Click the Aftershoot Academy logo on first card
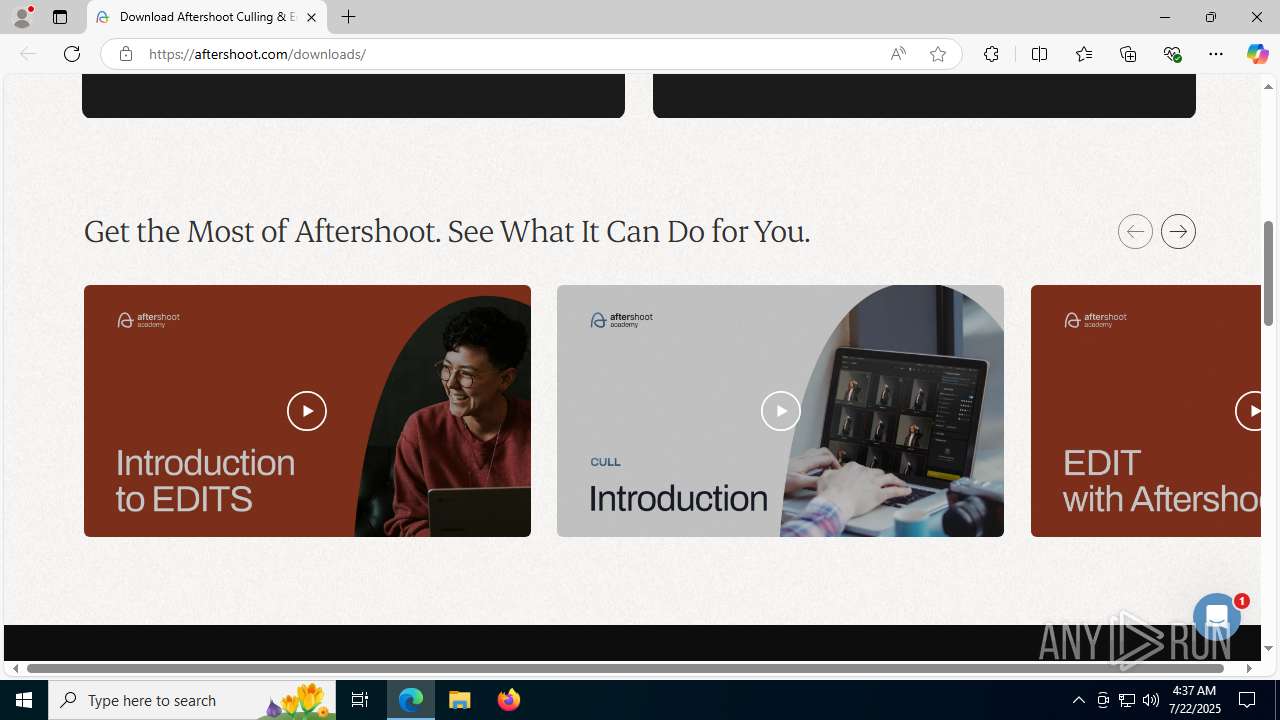This screenshot has width=1280, height=720. tap(148, 320)
